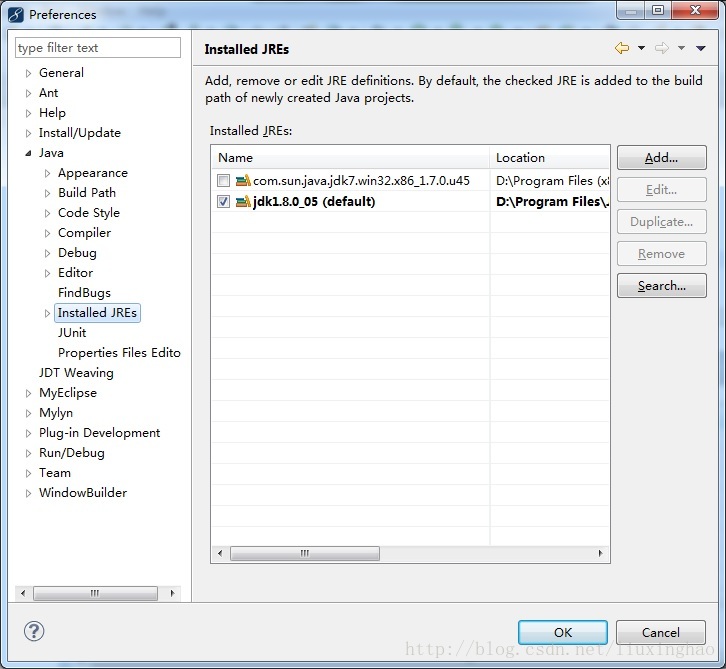Select JDT Weaving in the tree
Image resolution: width=726 pixels, height=669 pixels.
coord(76,373)
